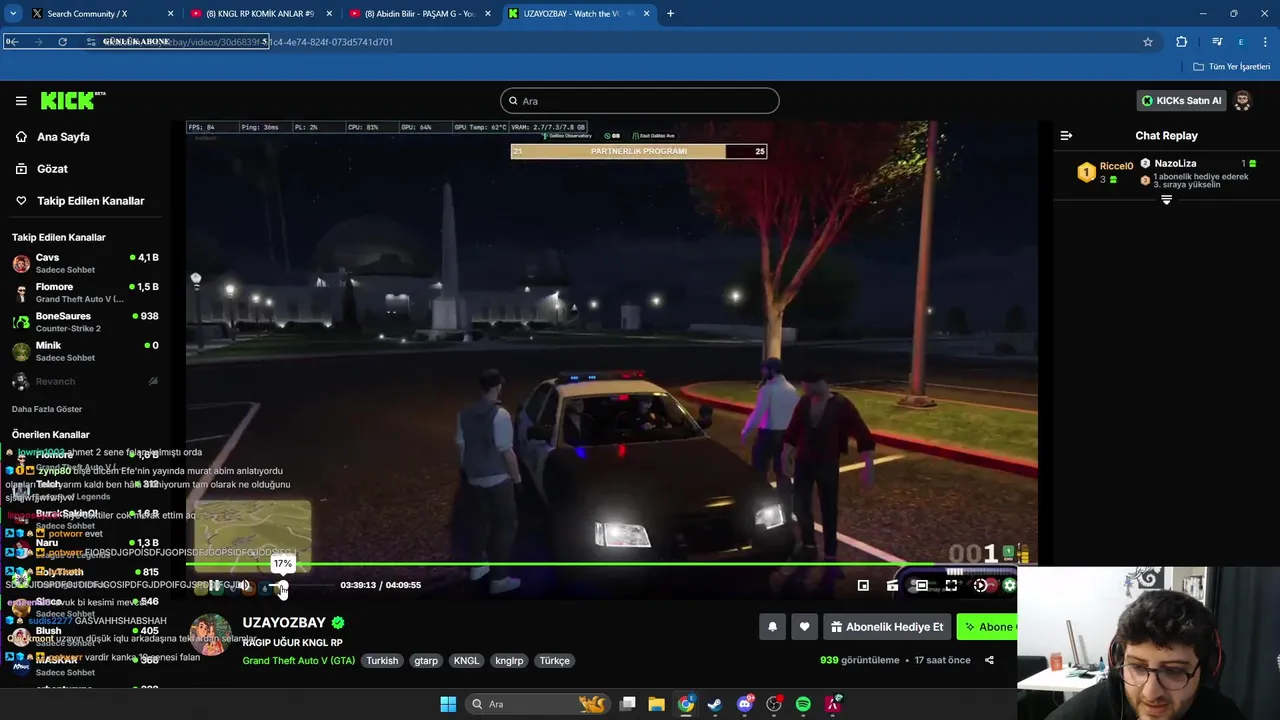1280x720 pixels.
Task: Open a new browser tab
Action: [x=670, y=14]
